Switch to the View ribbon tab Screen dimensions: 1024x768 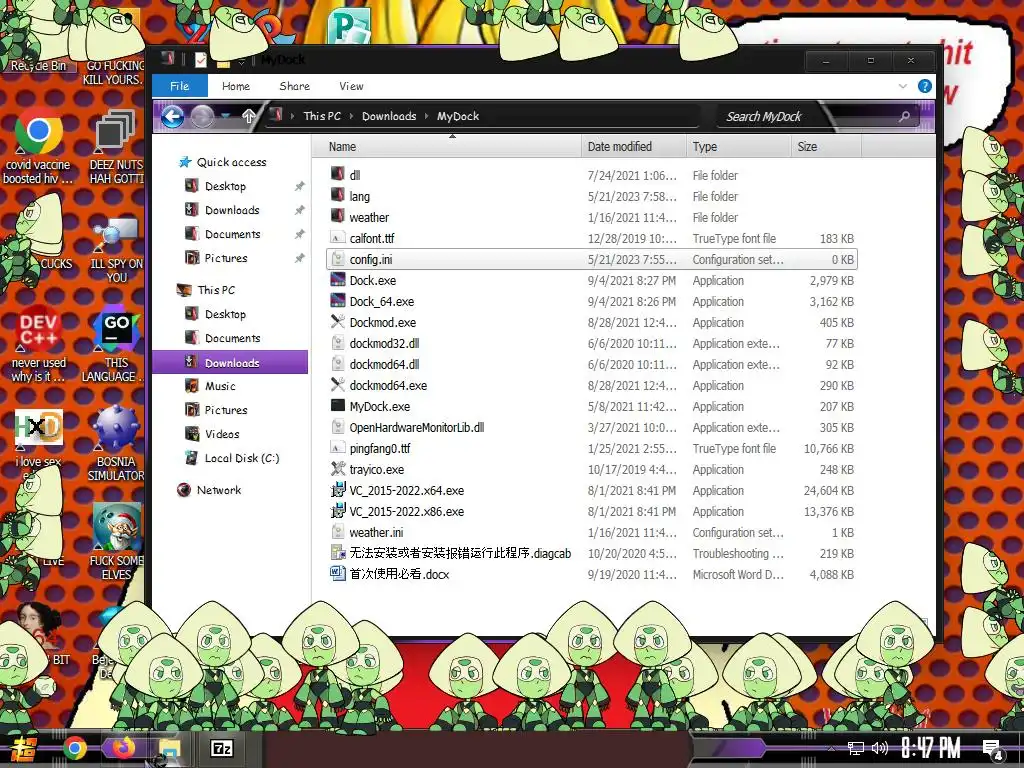pos(351,86)
